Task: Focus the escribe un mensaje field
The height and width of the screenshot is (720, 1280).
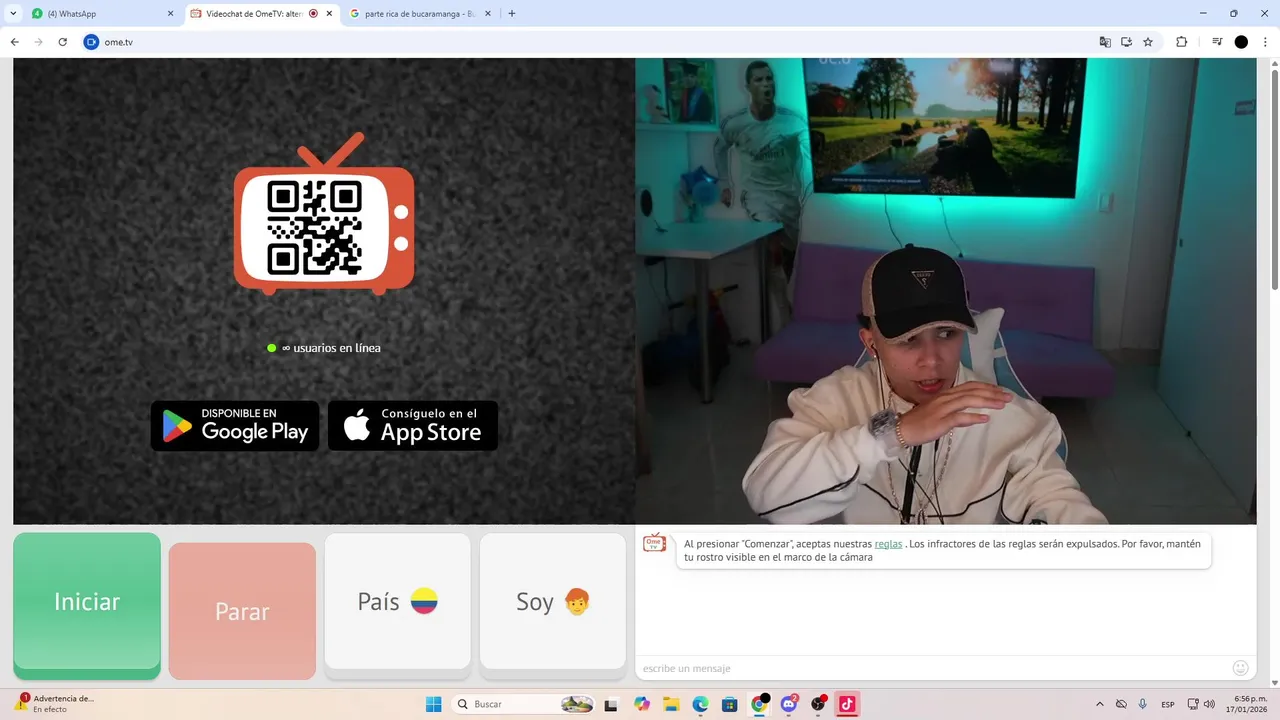Action: [930, 668]
